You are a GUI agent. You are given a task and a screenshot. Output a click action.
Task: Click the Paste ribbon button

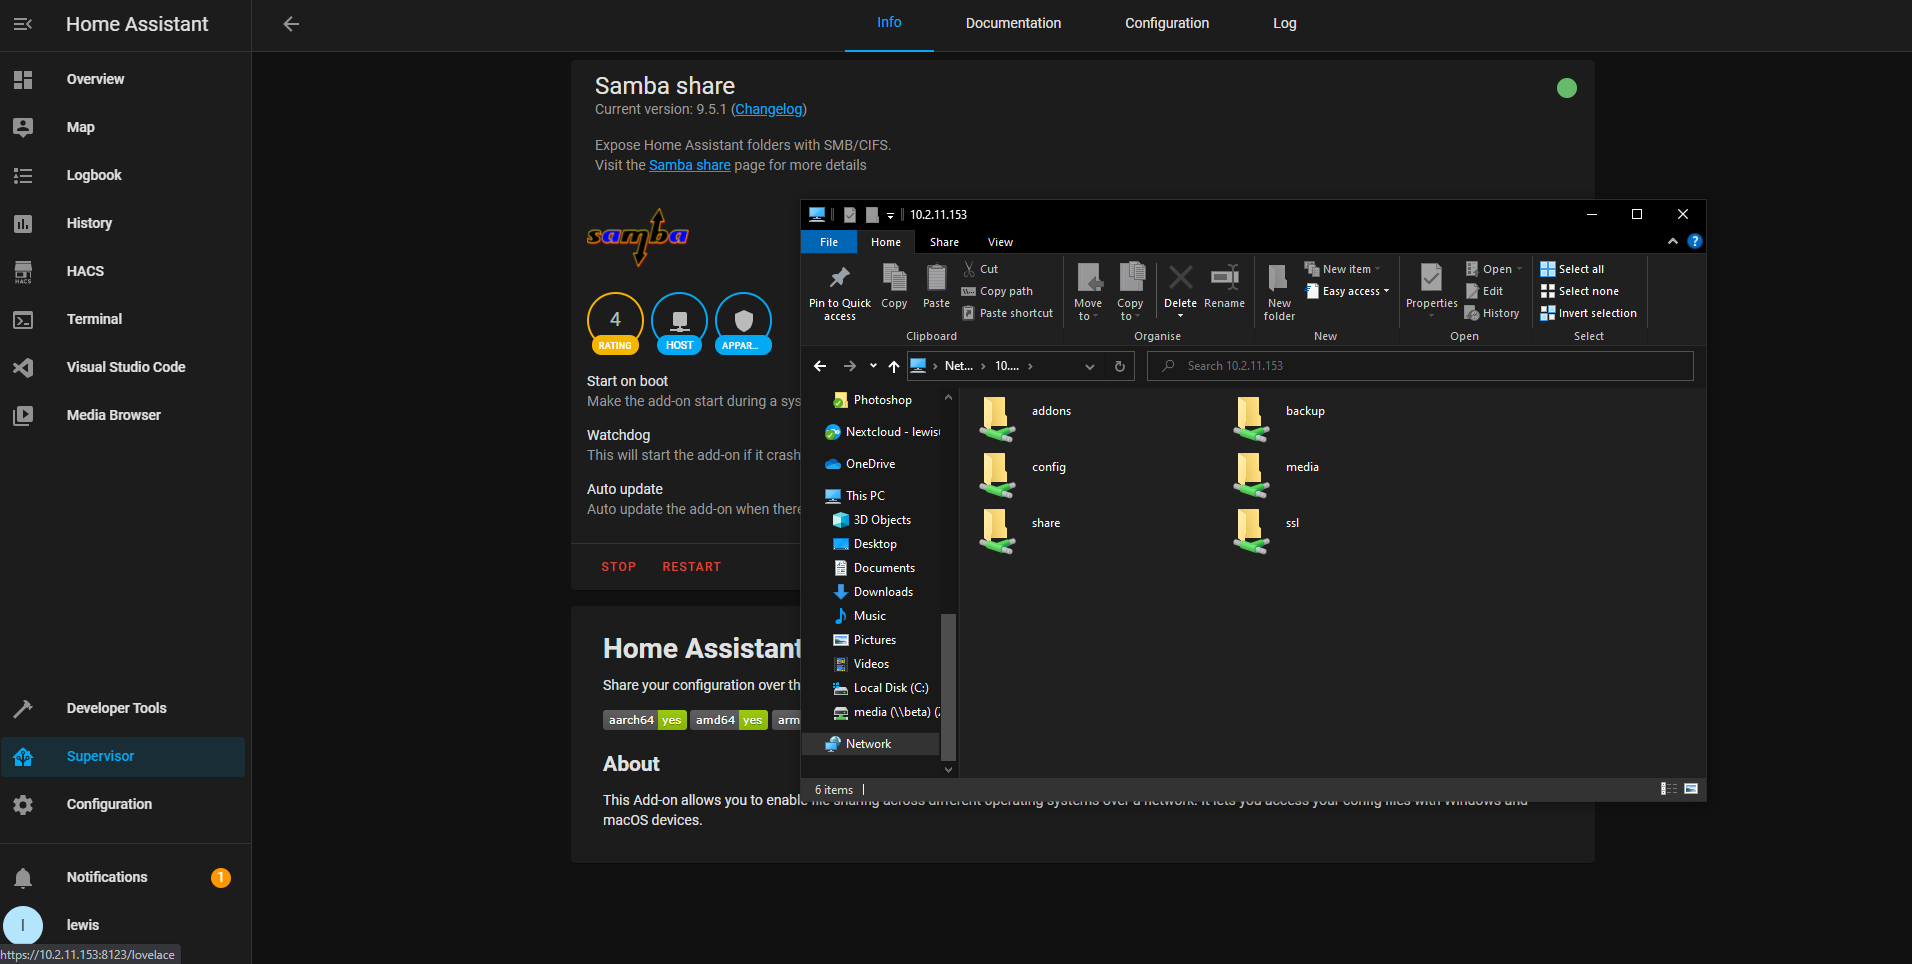click(x=936, y=286)
